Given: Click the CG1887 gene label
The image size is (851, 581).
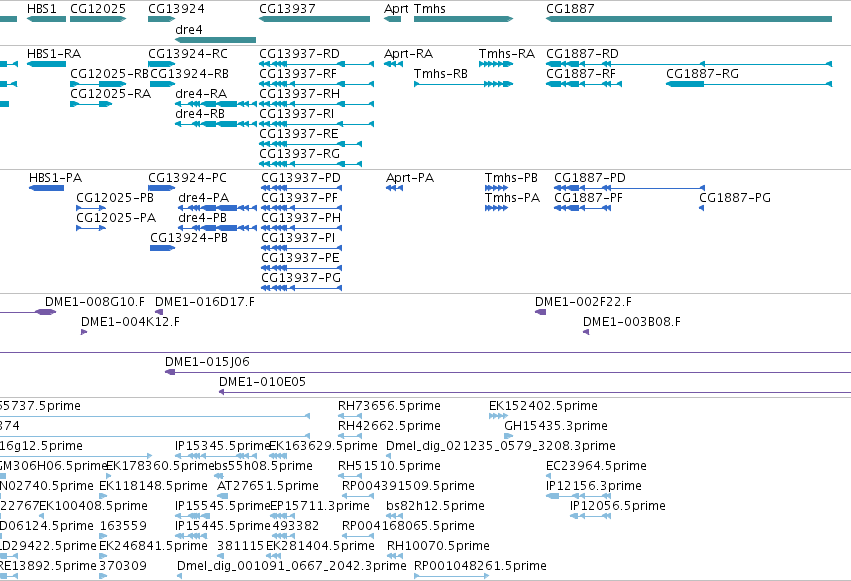Looking at the screenshot, I should point(570,9).
